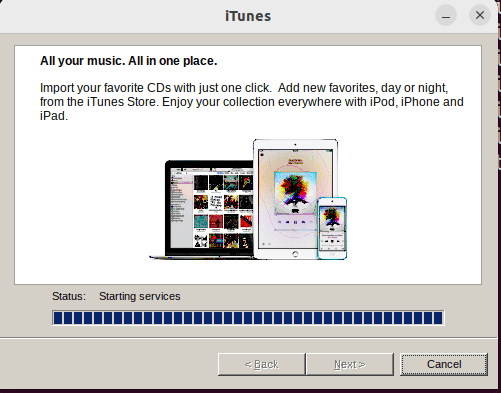Image resolution: width=501 pixels, height=393 pixels.
Task: Click the devices promotional image
Action: click(248, 199)
